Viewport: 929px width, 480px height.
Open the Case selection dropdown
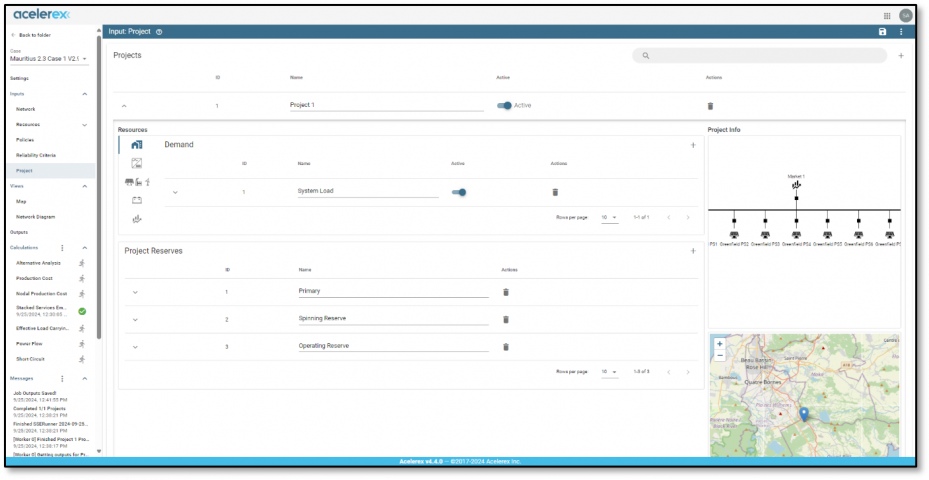point(49,59)
